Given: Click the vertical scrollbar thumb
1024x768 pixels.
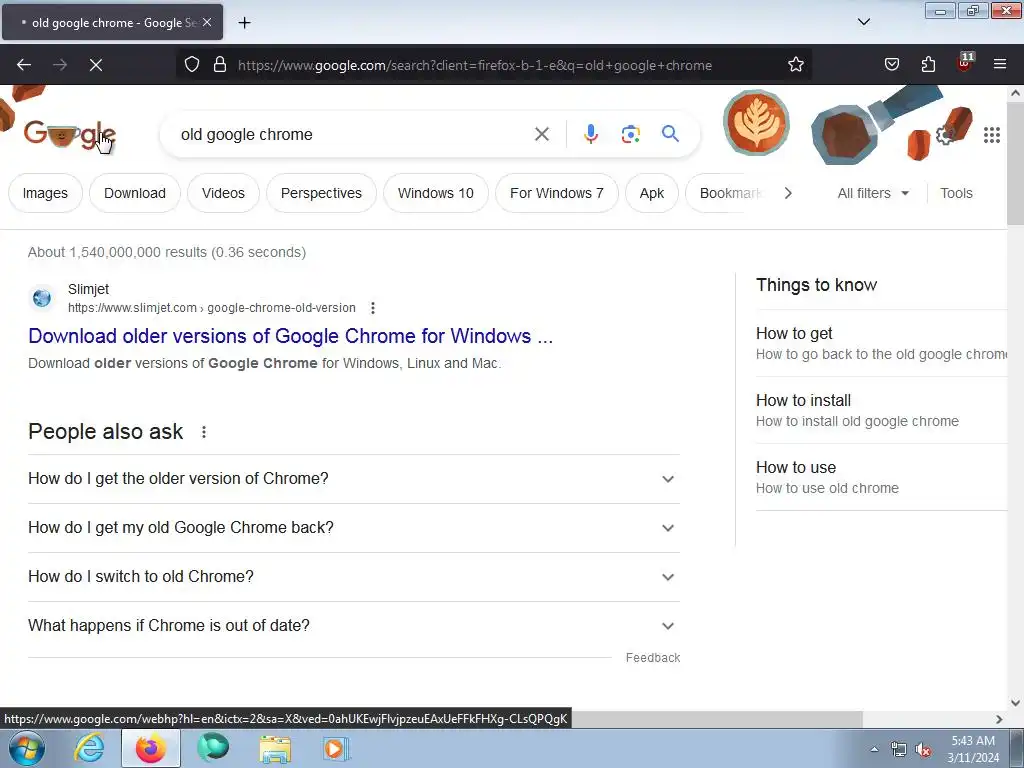Looking at the screenshot, I should 1015,163.
